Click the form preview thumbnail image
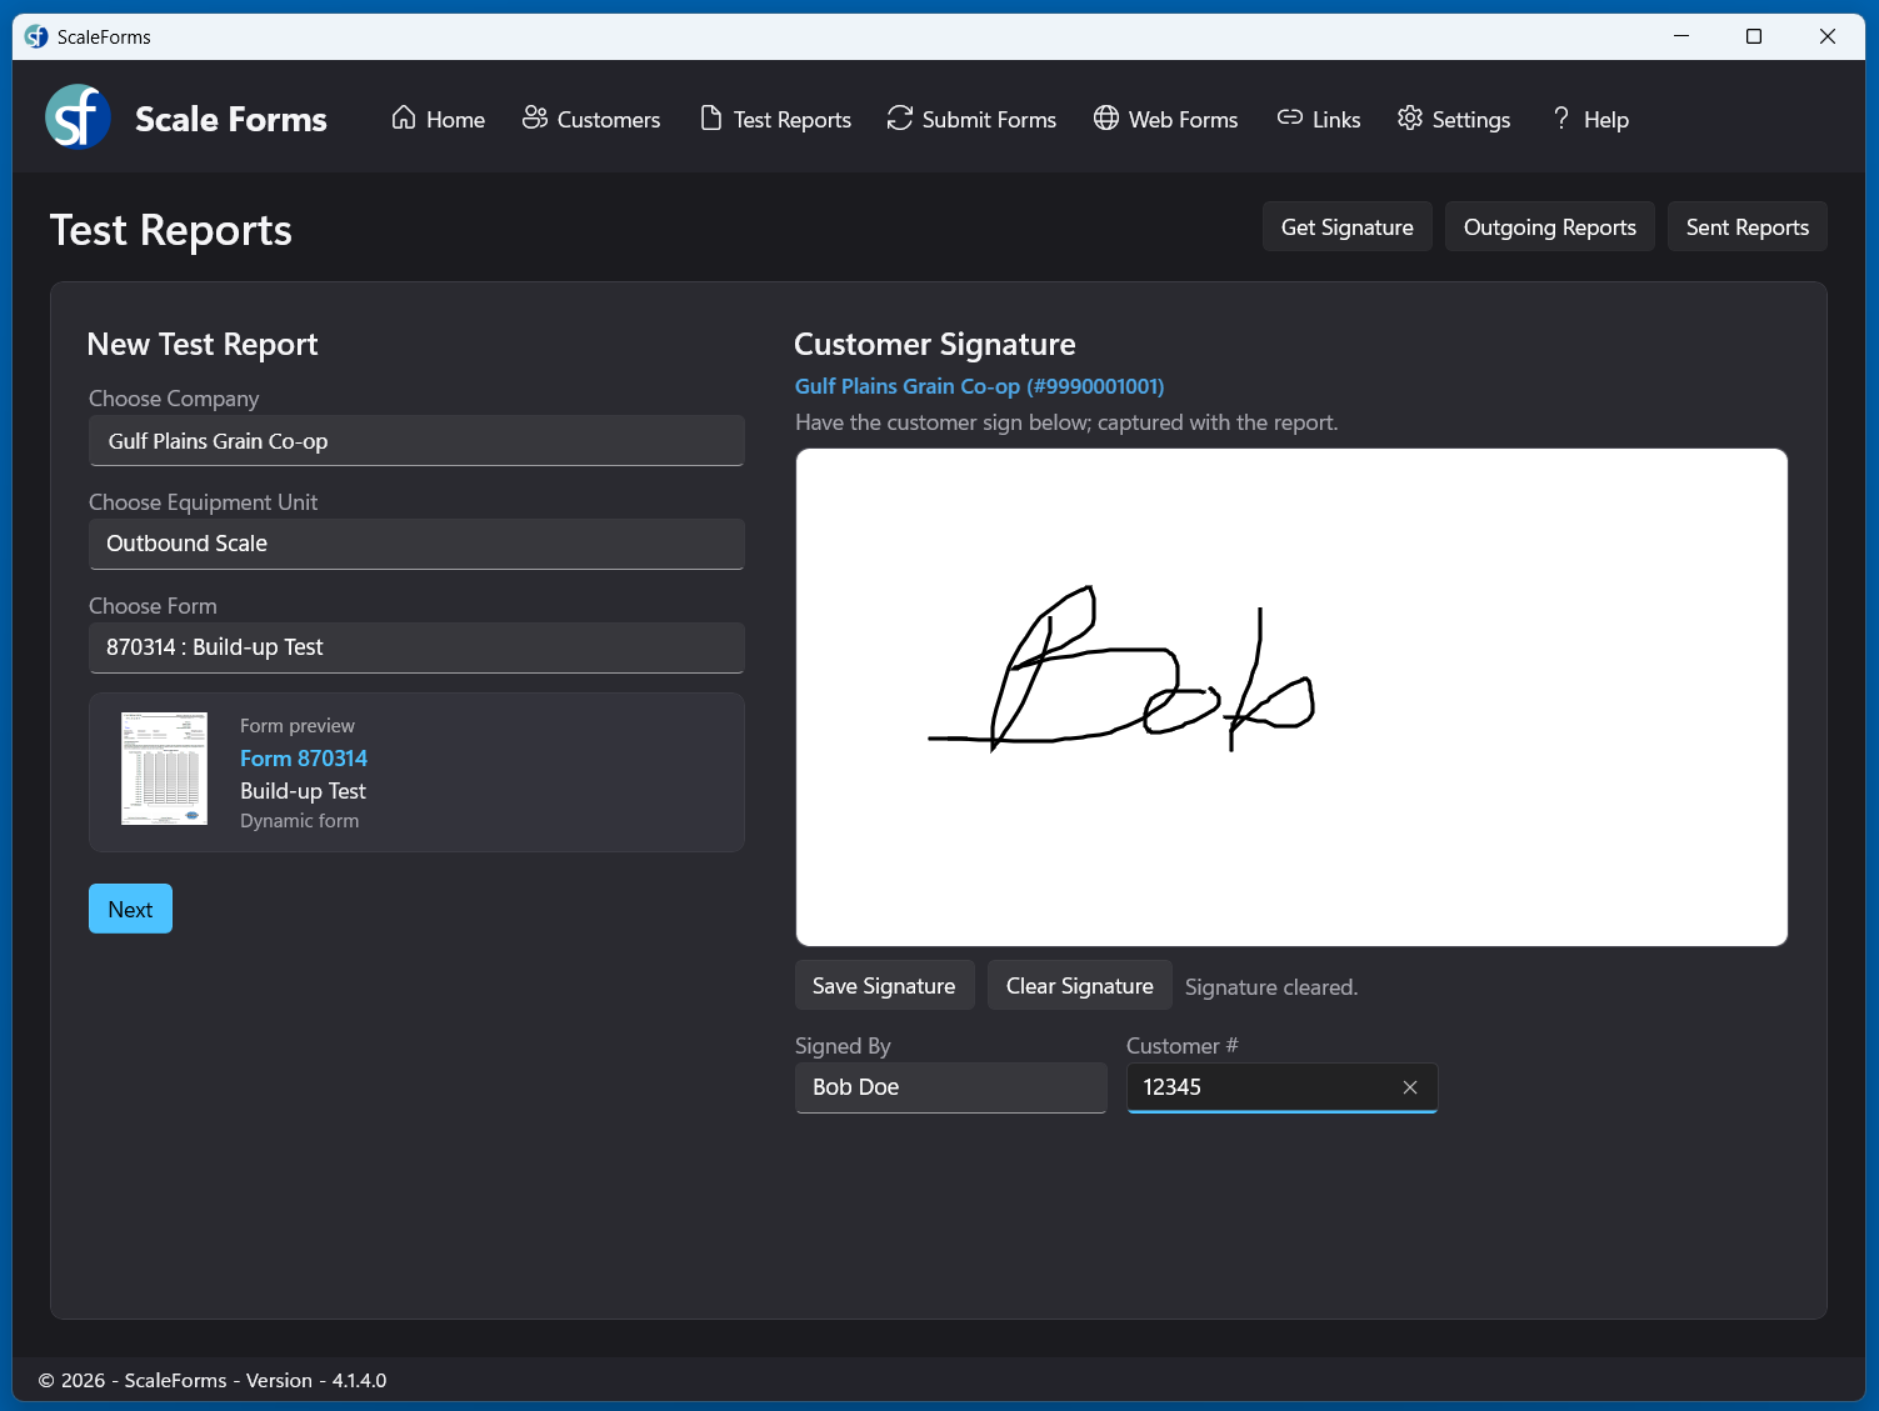 pyautogui.click(x=164, y=768)
